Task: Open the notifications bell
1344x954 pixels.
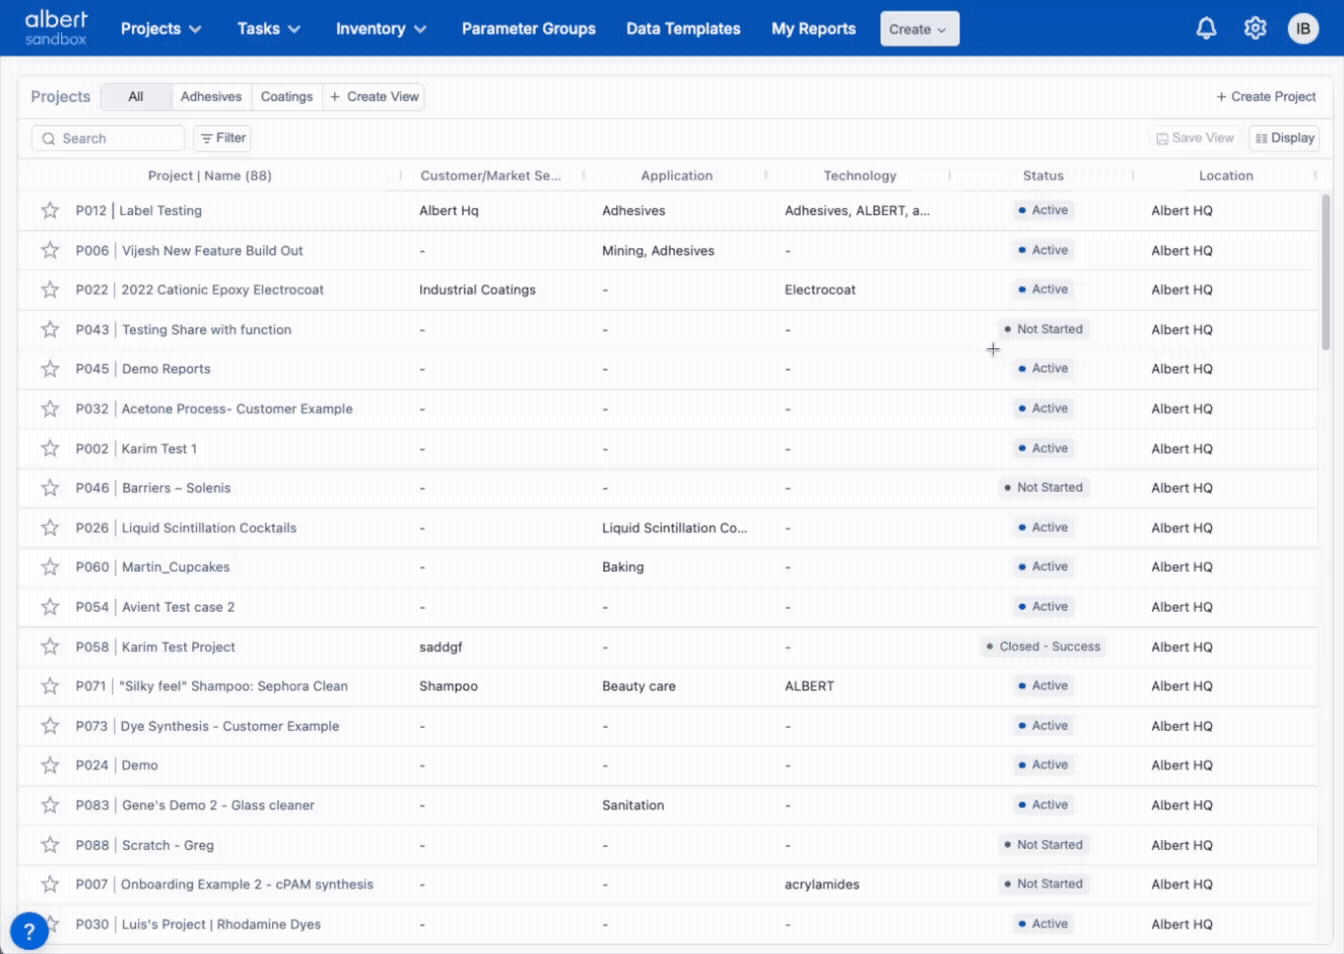Action: click(x=1206, y=29)
